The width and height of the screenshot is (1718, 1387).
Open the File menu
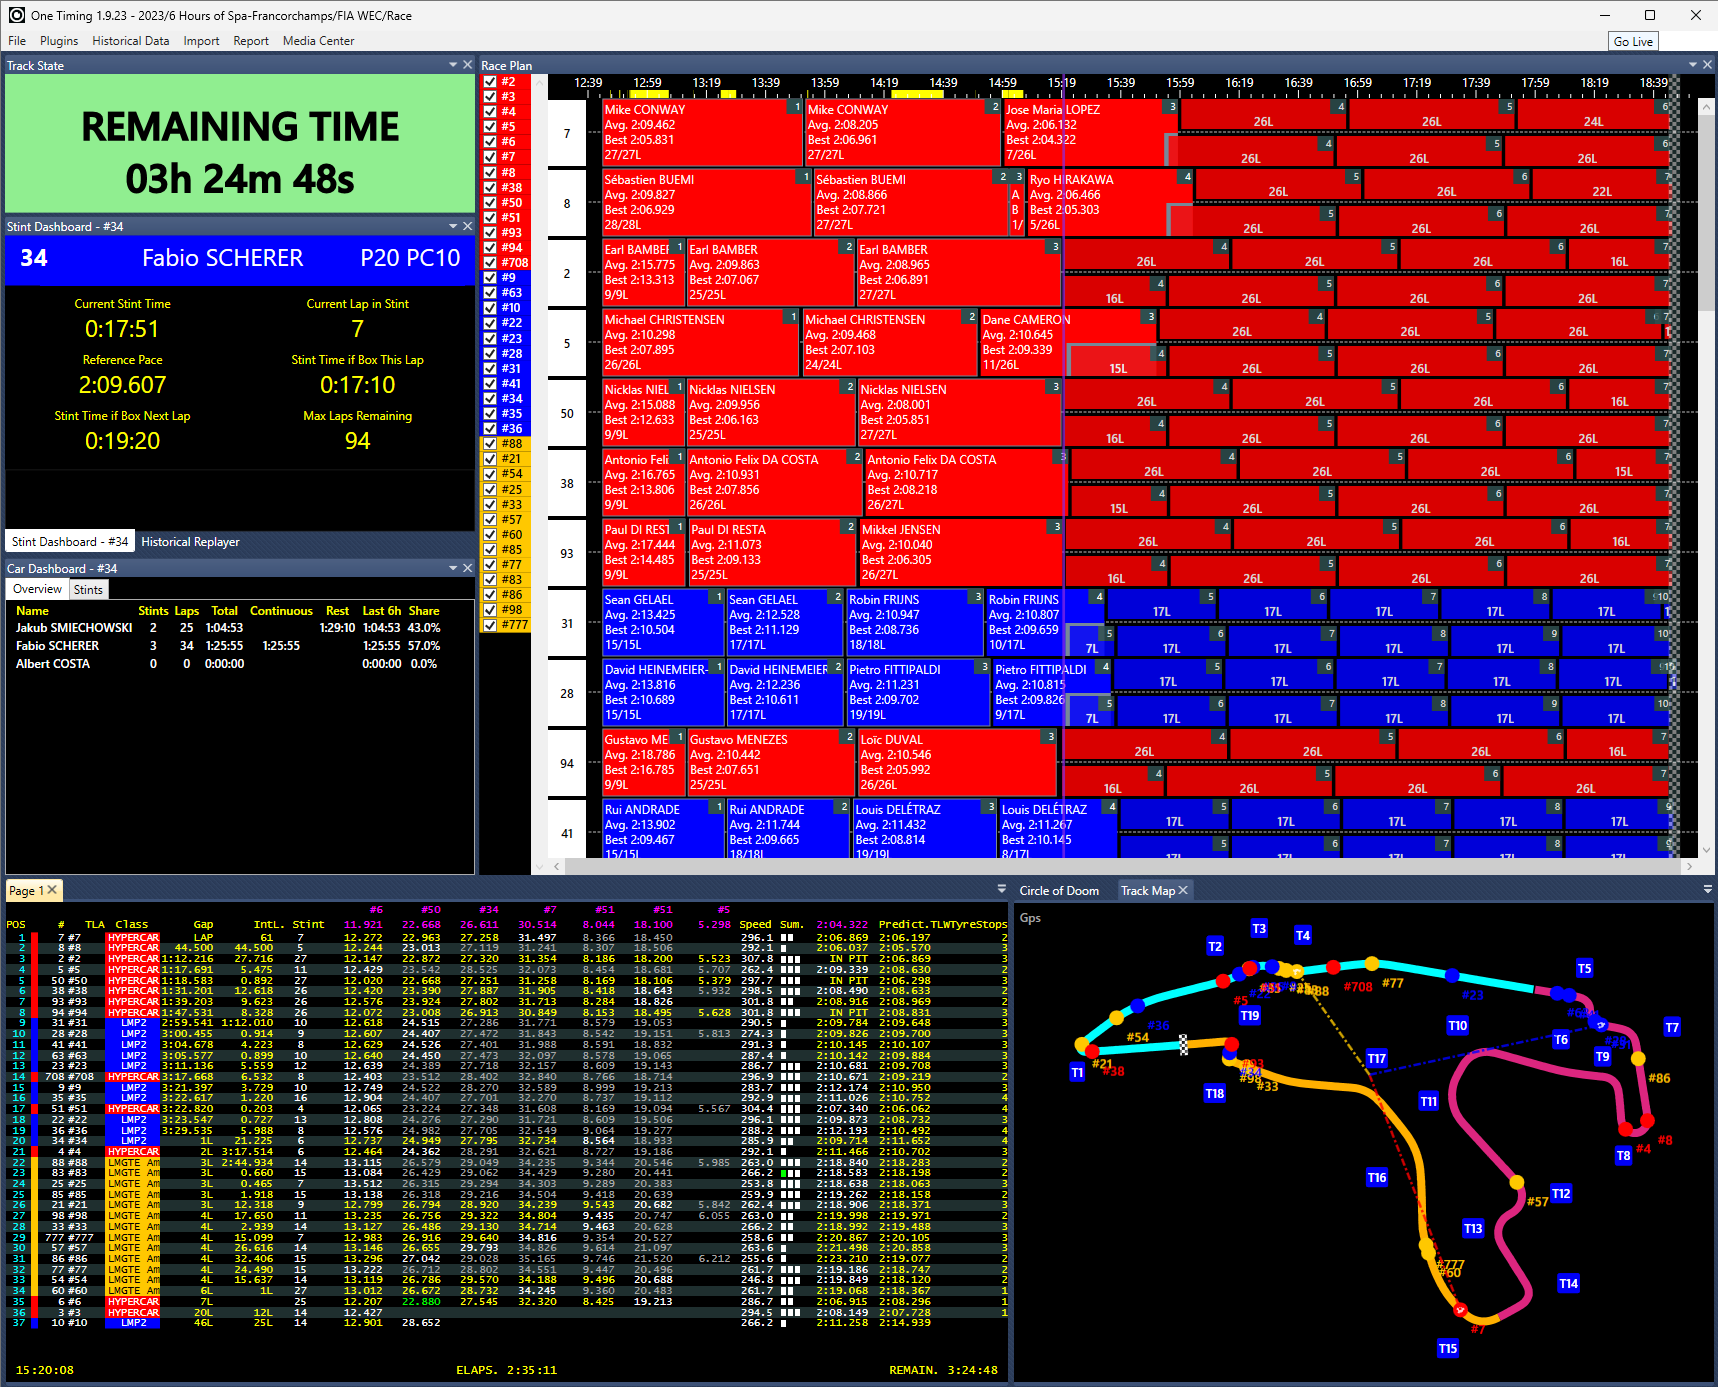pyautogui.click(x=17, y=41)
